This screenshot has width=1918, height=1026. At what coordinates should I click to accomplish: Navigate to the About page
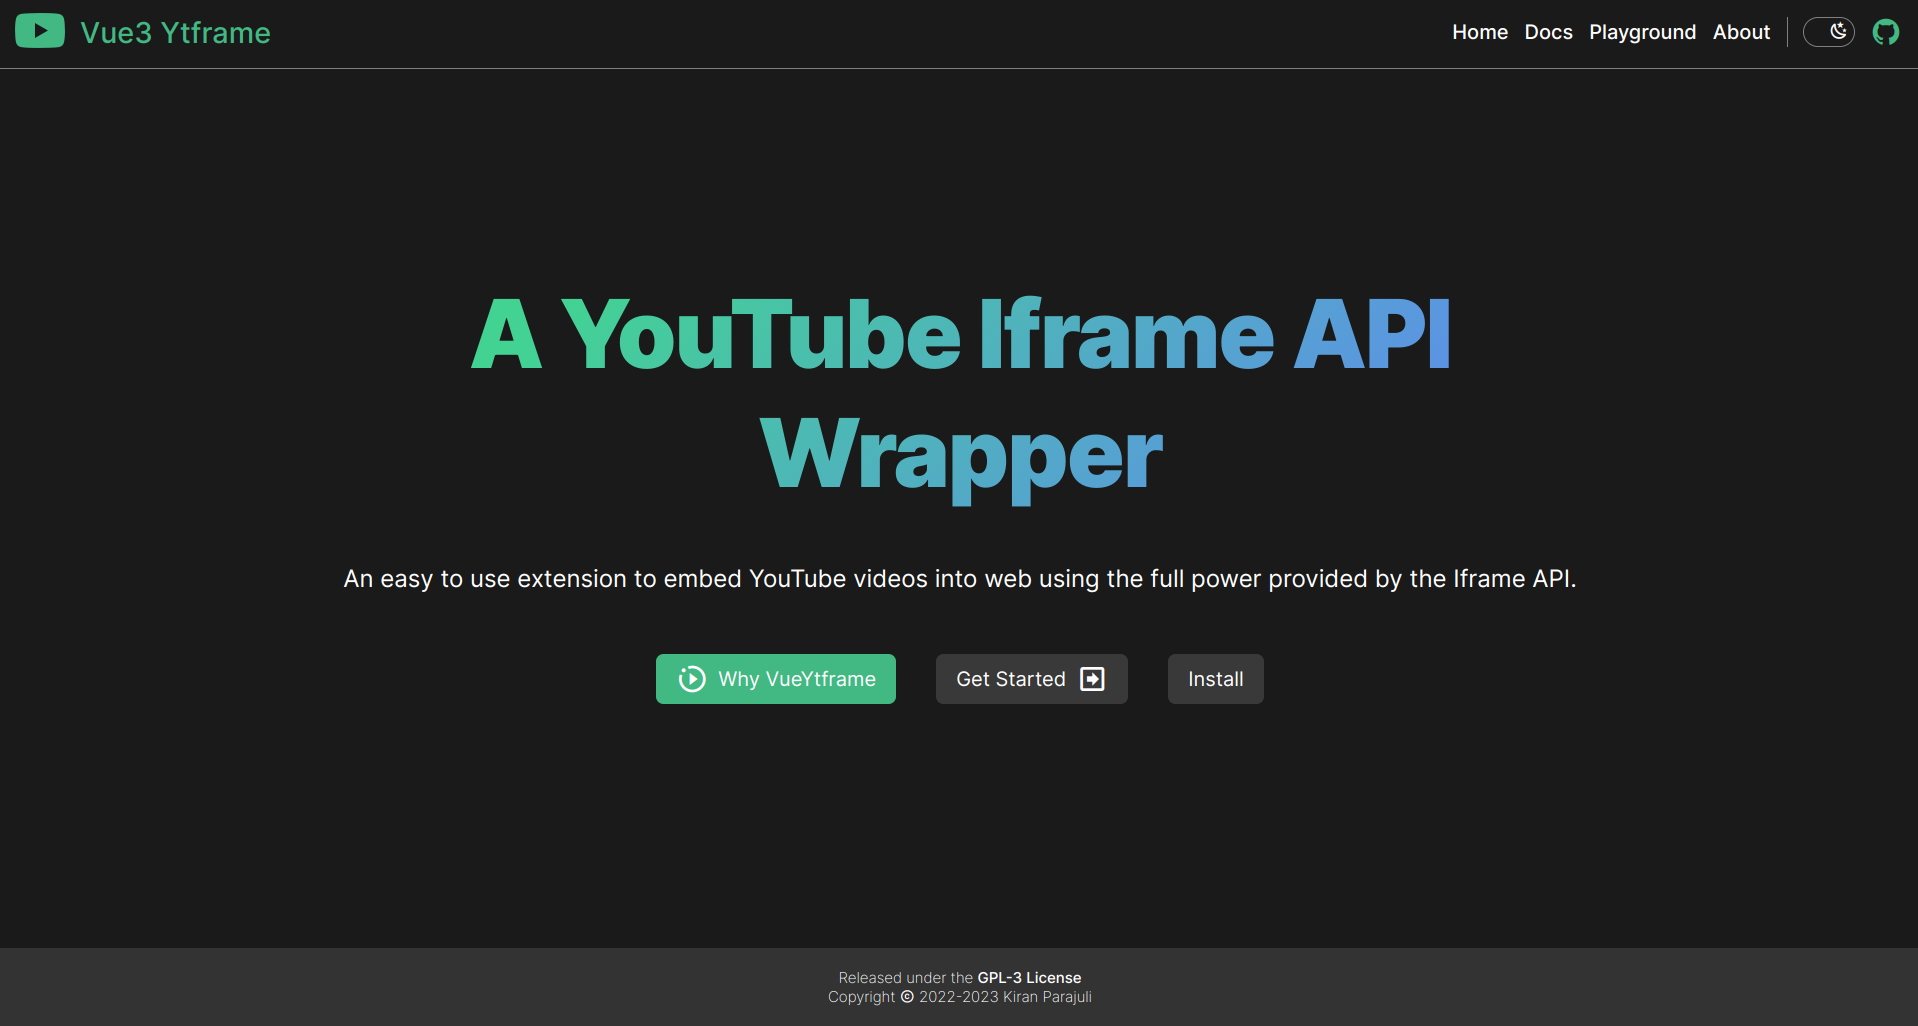(x=1741, y=32)
